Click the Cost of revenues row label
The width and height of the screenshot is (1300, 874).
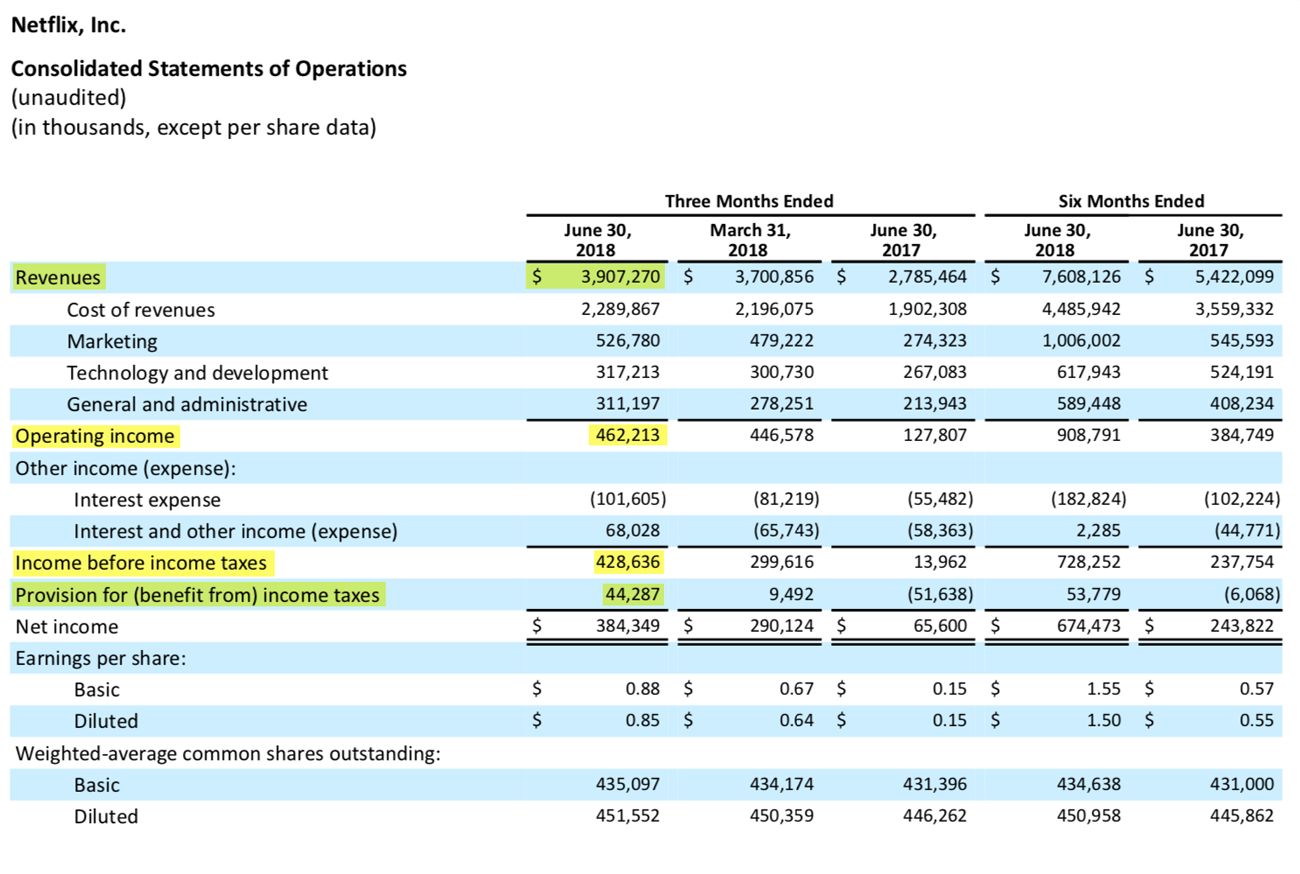(140, 310)
